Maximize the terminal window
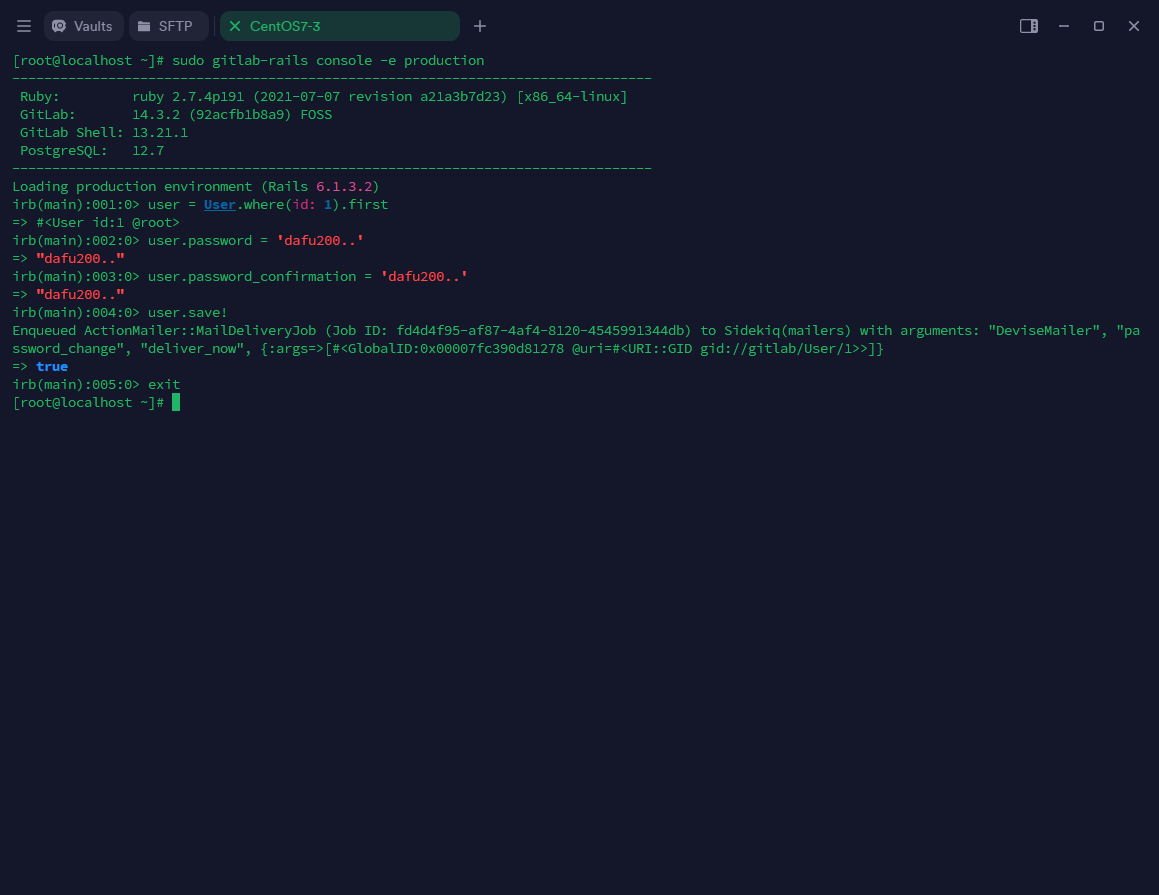Screen dimensions: 1159x895 (1098, 26)
